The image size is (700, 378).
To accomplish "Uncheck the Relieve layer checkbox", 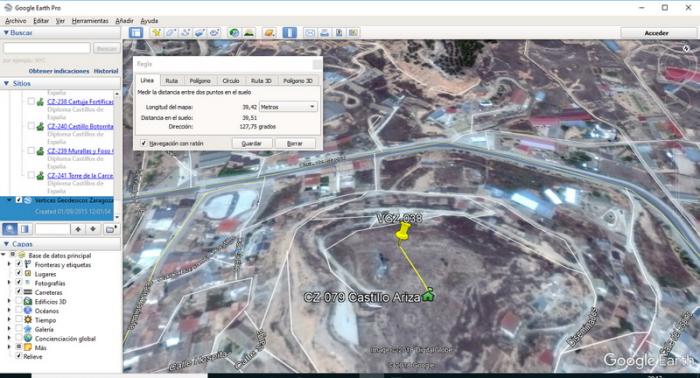I will 18,356.
